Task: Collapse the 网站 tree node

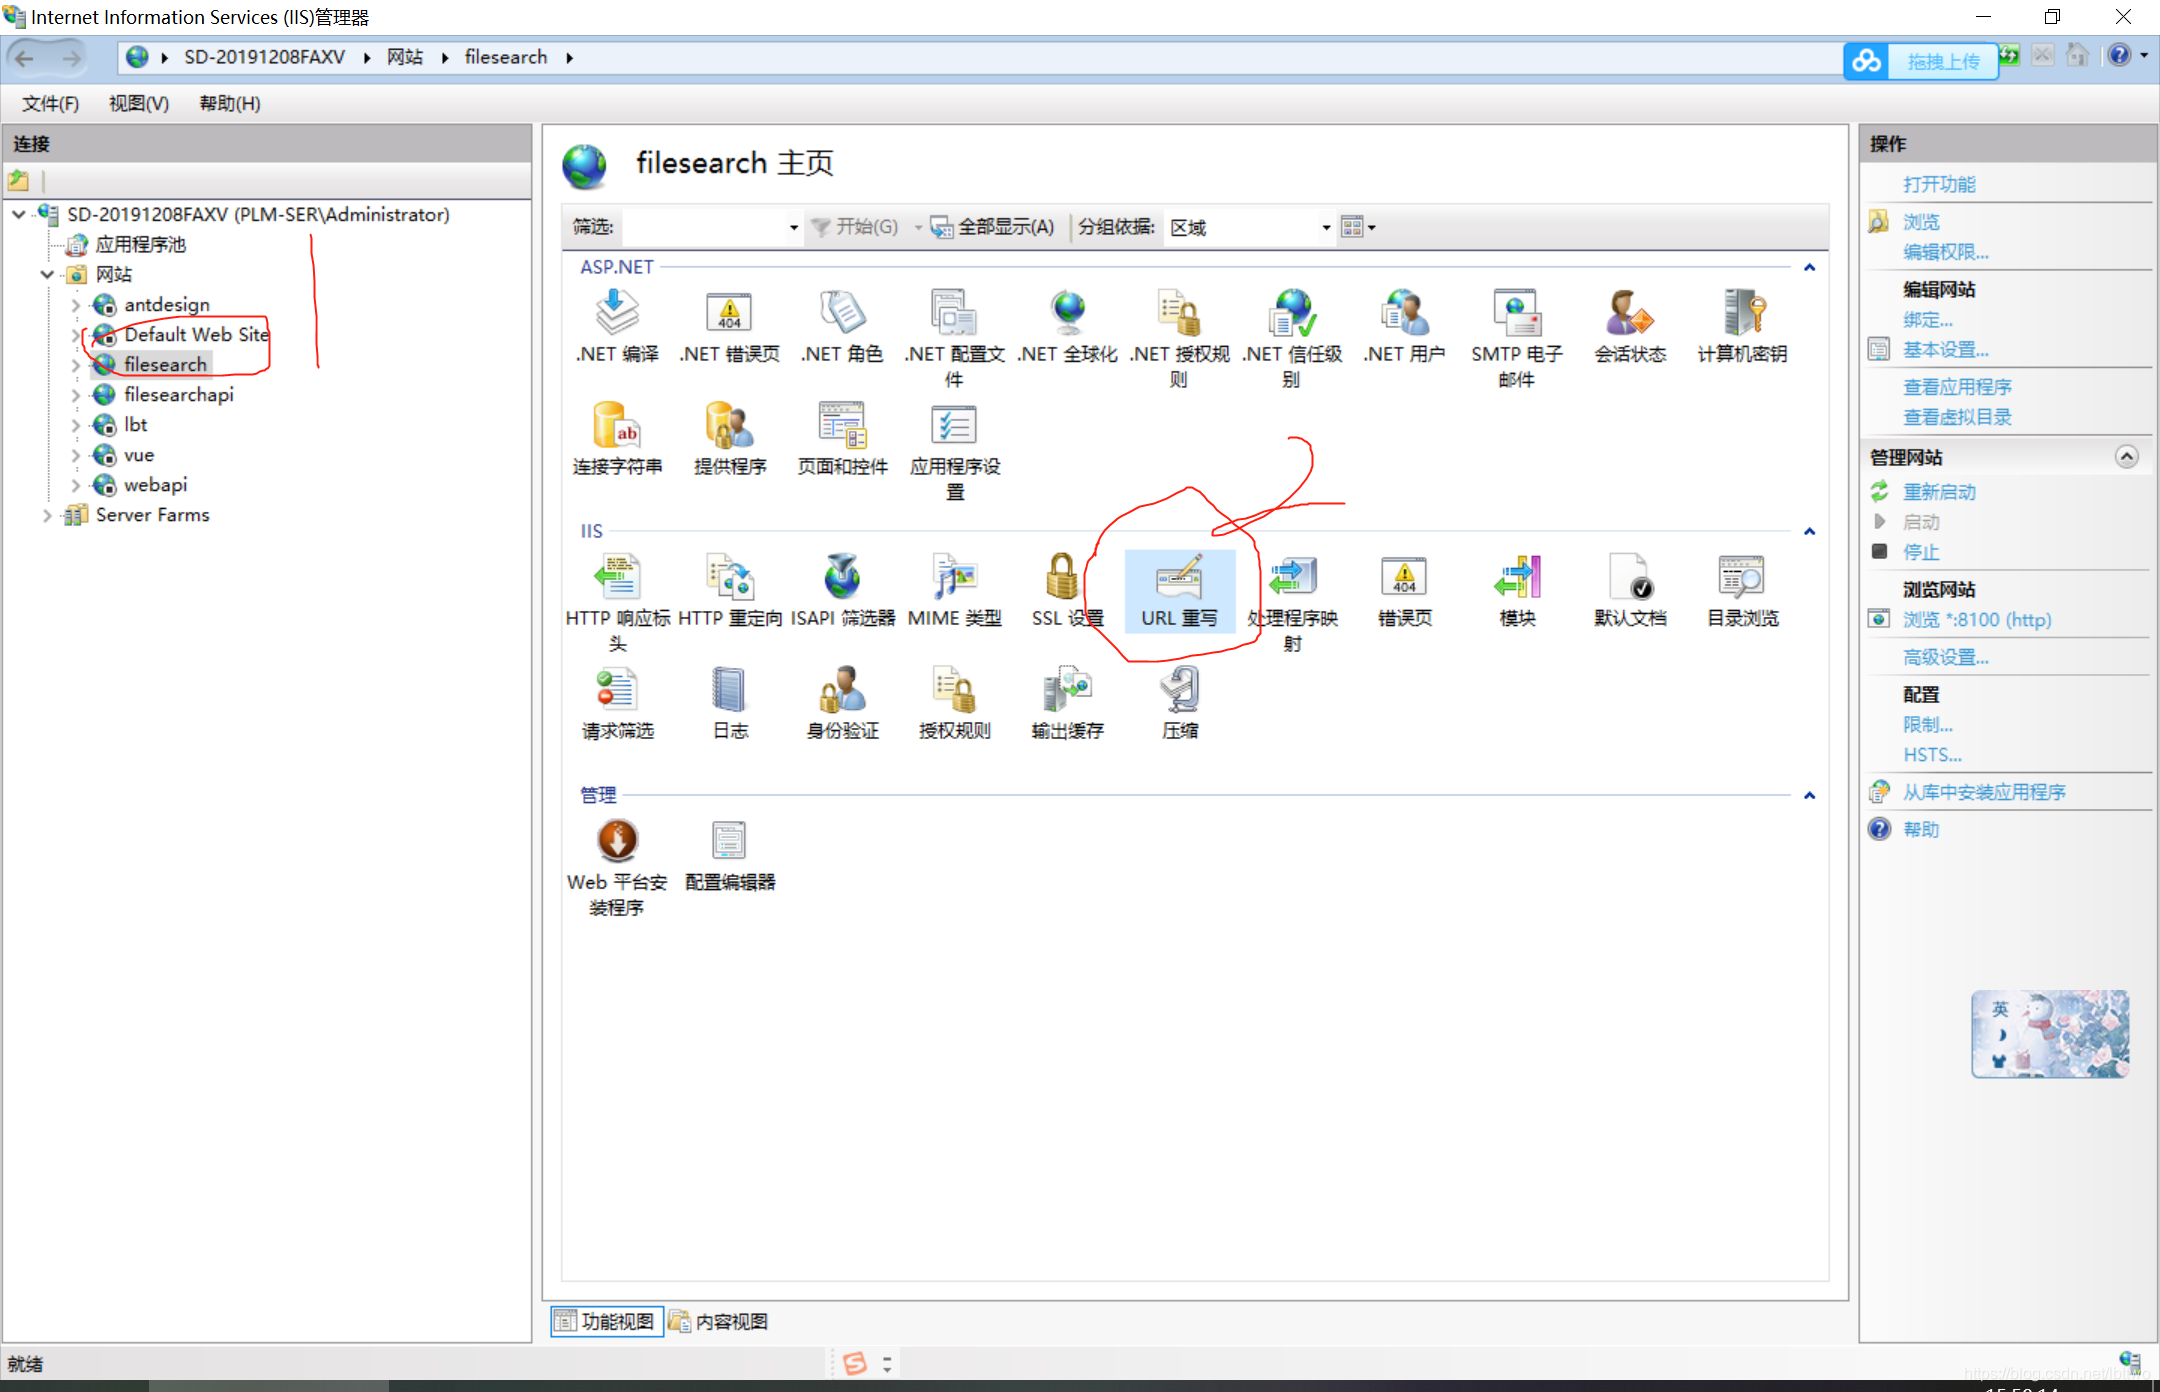Action: coord(47,274)
